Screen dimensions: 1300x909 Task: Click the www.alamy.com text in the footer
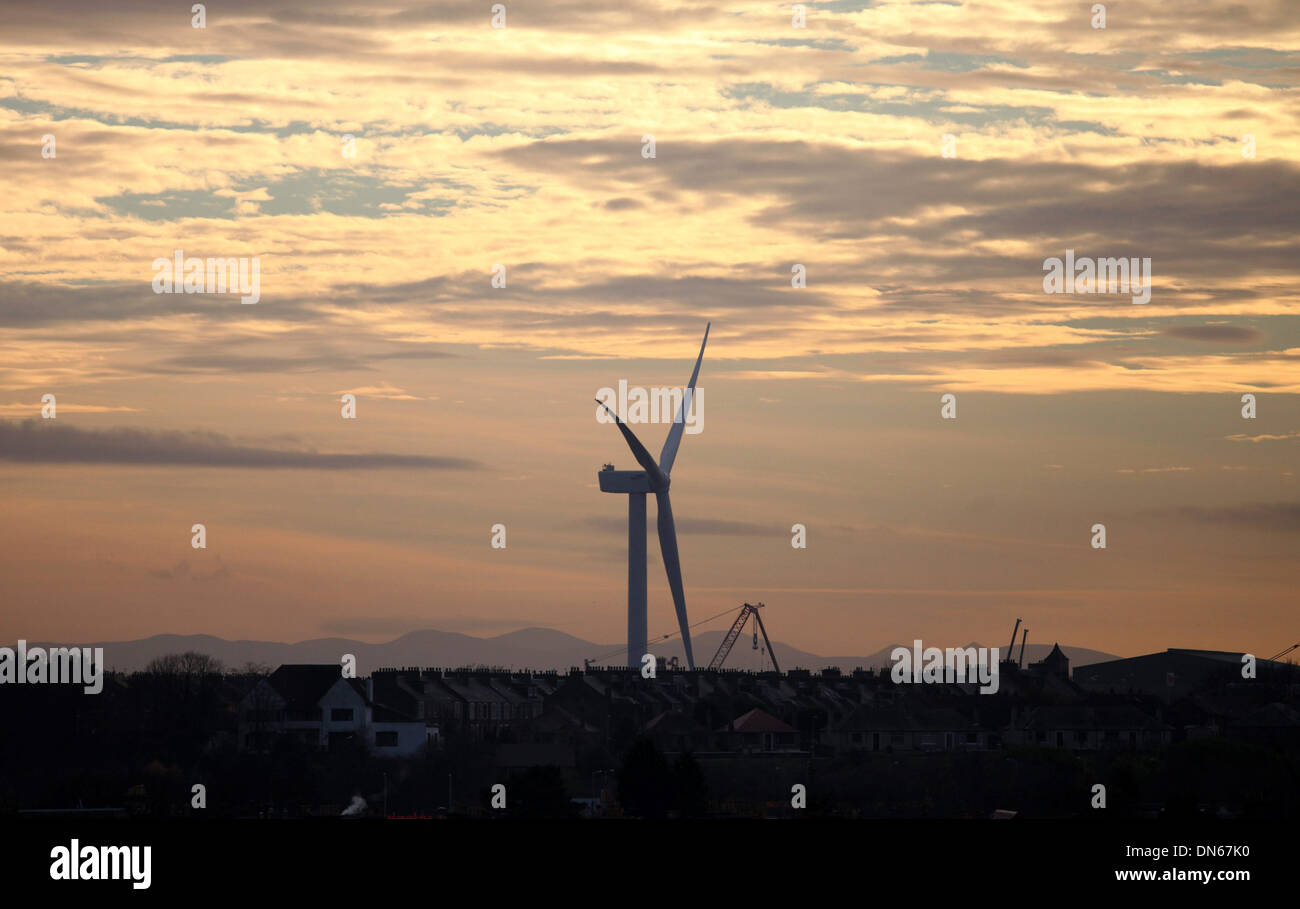pyautogui.click(x=1181, y=875)
